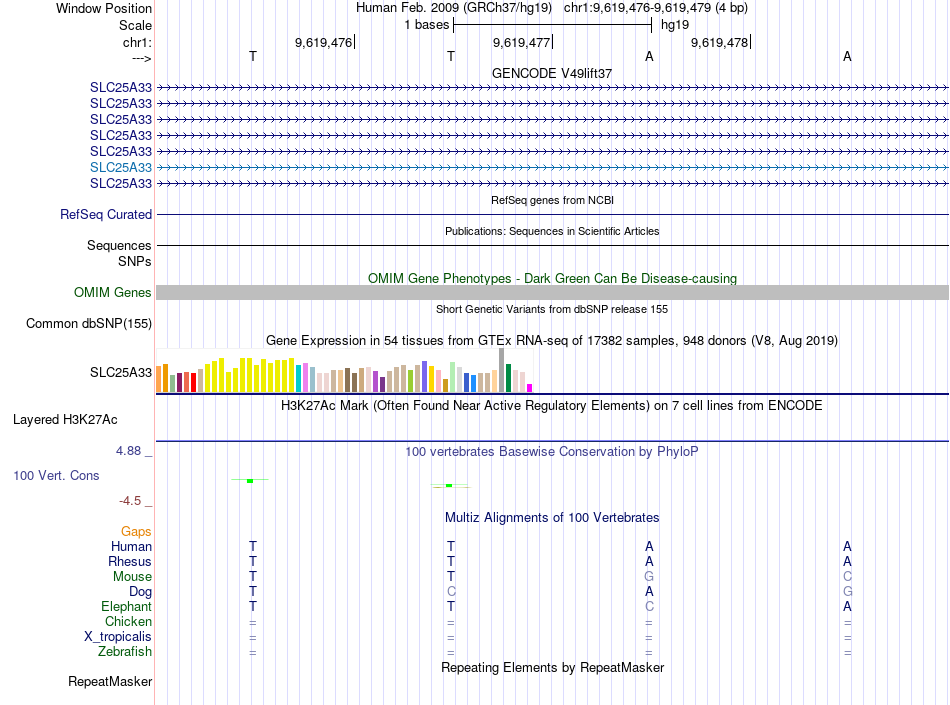The height and width of the screenshot is (705, 950).
Task: Click the 'Scale' label
Action: pos(135,25)
